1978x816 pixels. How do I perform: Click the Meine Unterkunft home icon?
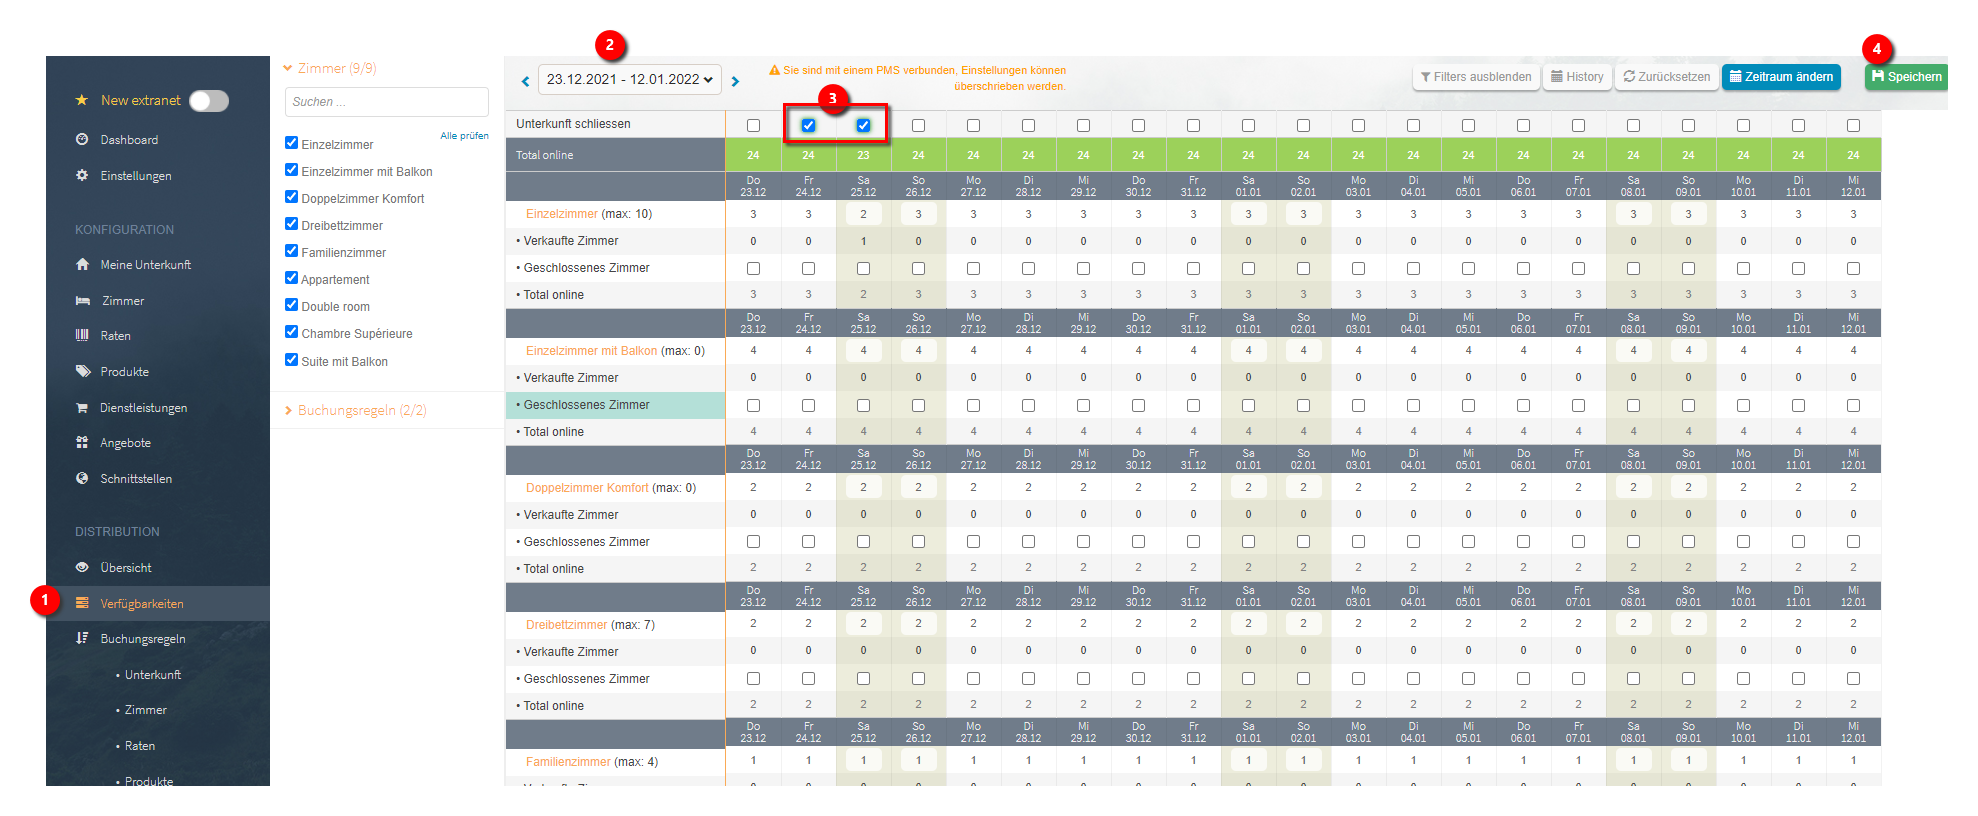tap(82, 264)
